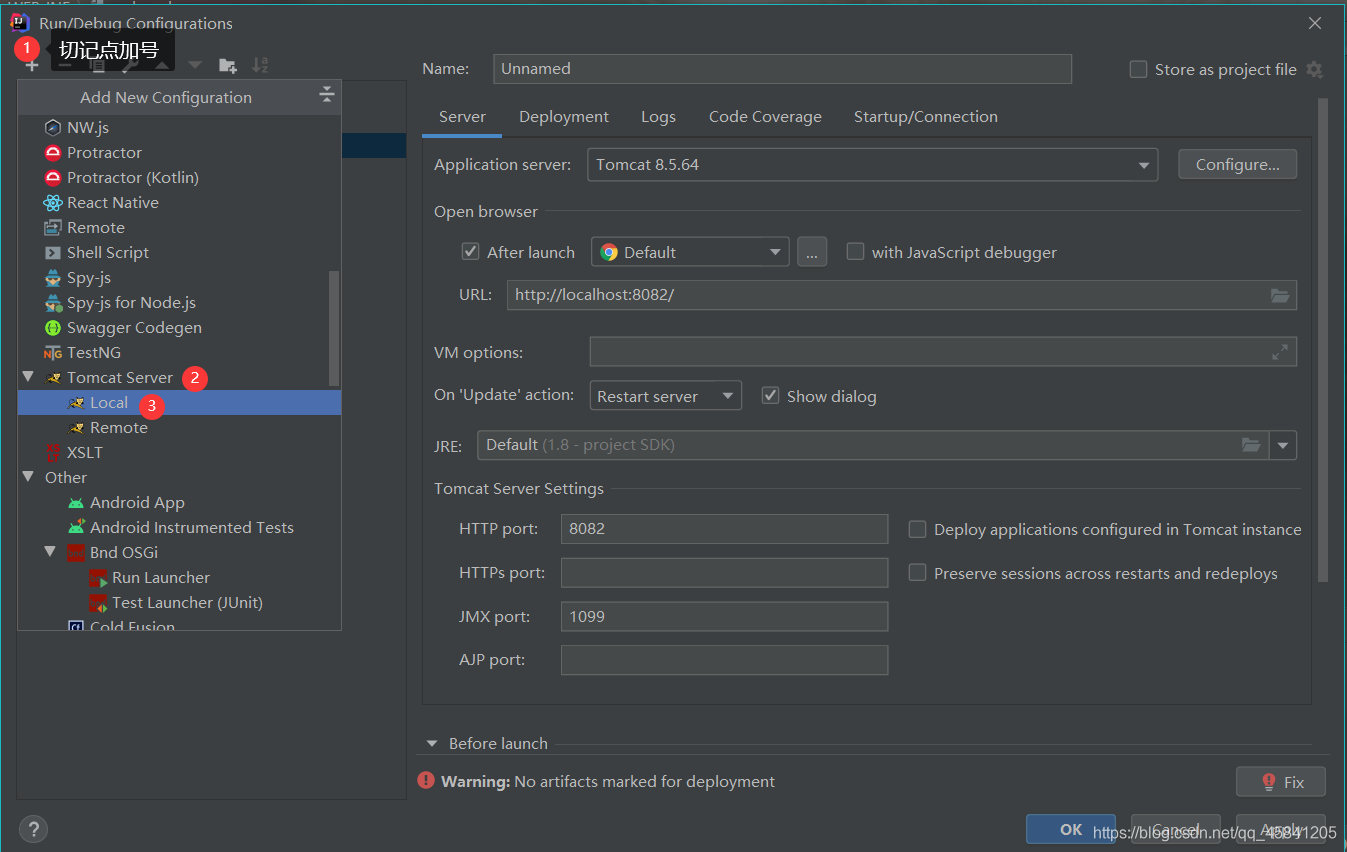1347x852 pixels.
Task: Enable Store as project file checkbox
Action: tap(1138, 69)
